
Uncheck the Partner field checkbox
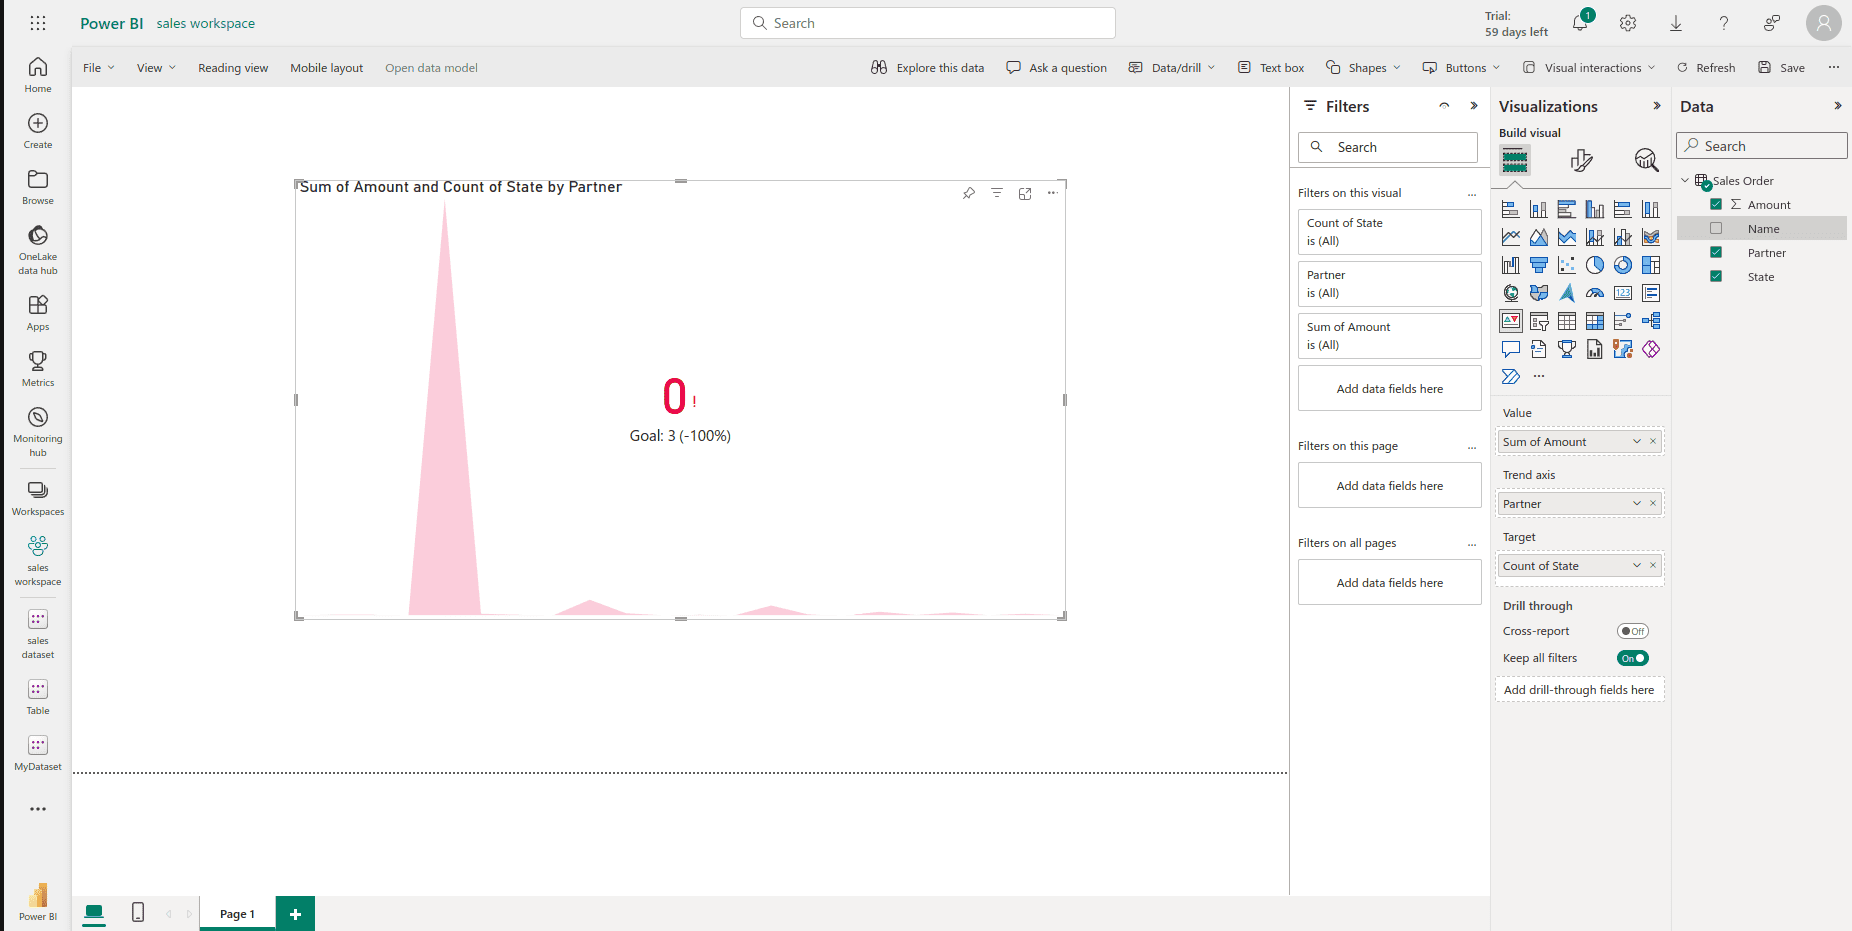1716,252
